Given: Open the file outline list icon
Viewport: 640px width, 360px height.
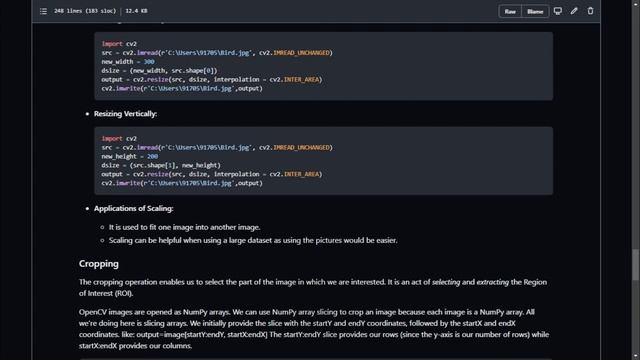Looking at the screenshot, I should click(43, 11).
